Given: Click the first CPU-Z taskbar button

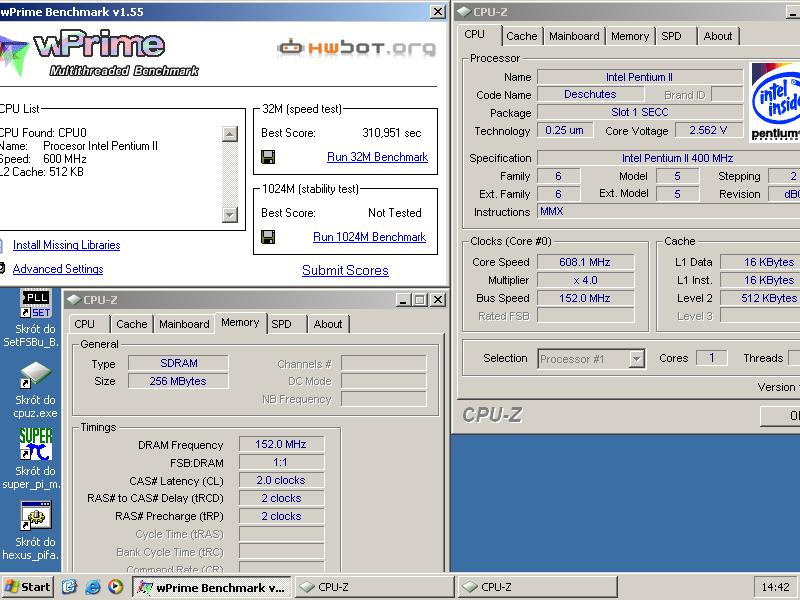Looking at the screenshot, I should [374, 587].
